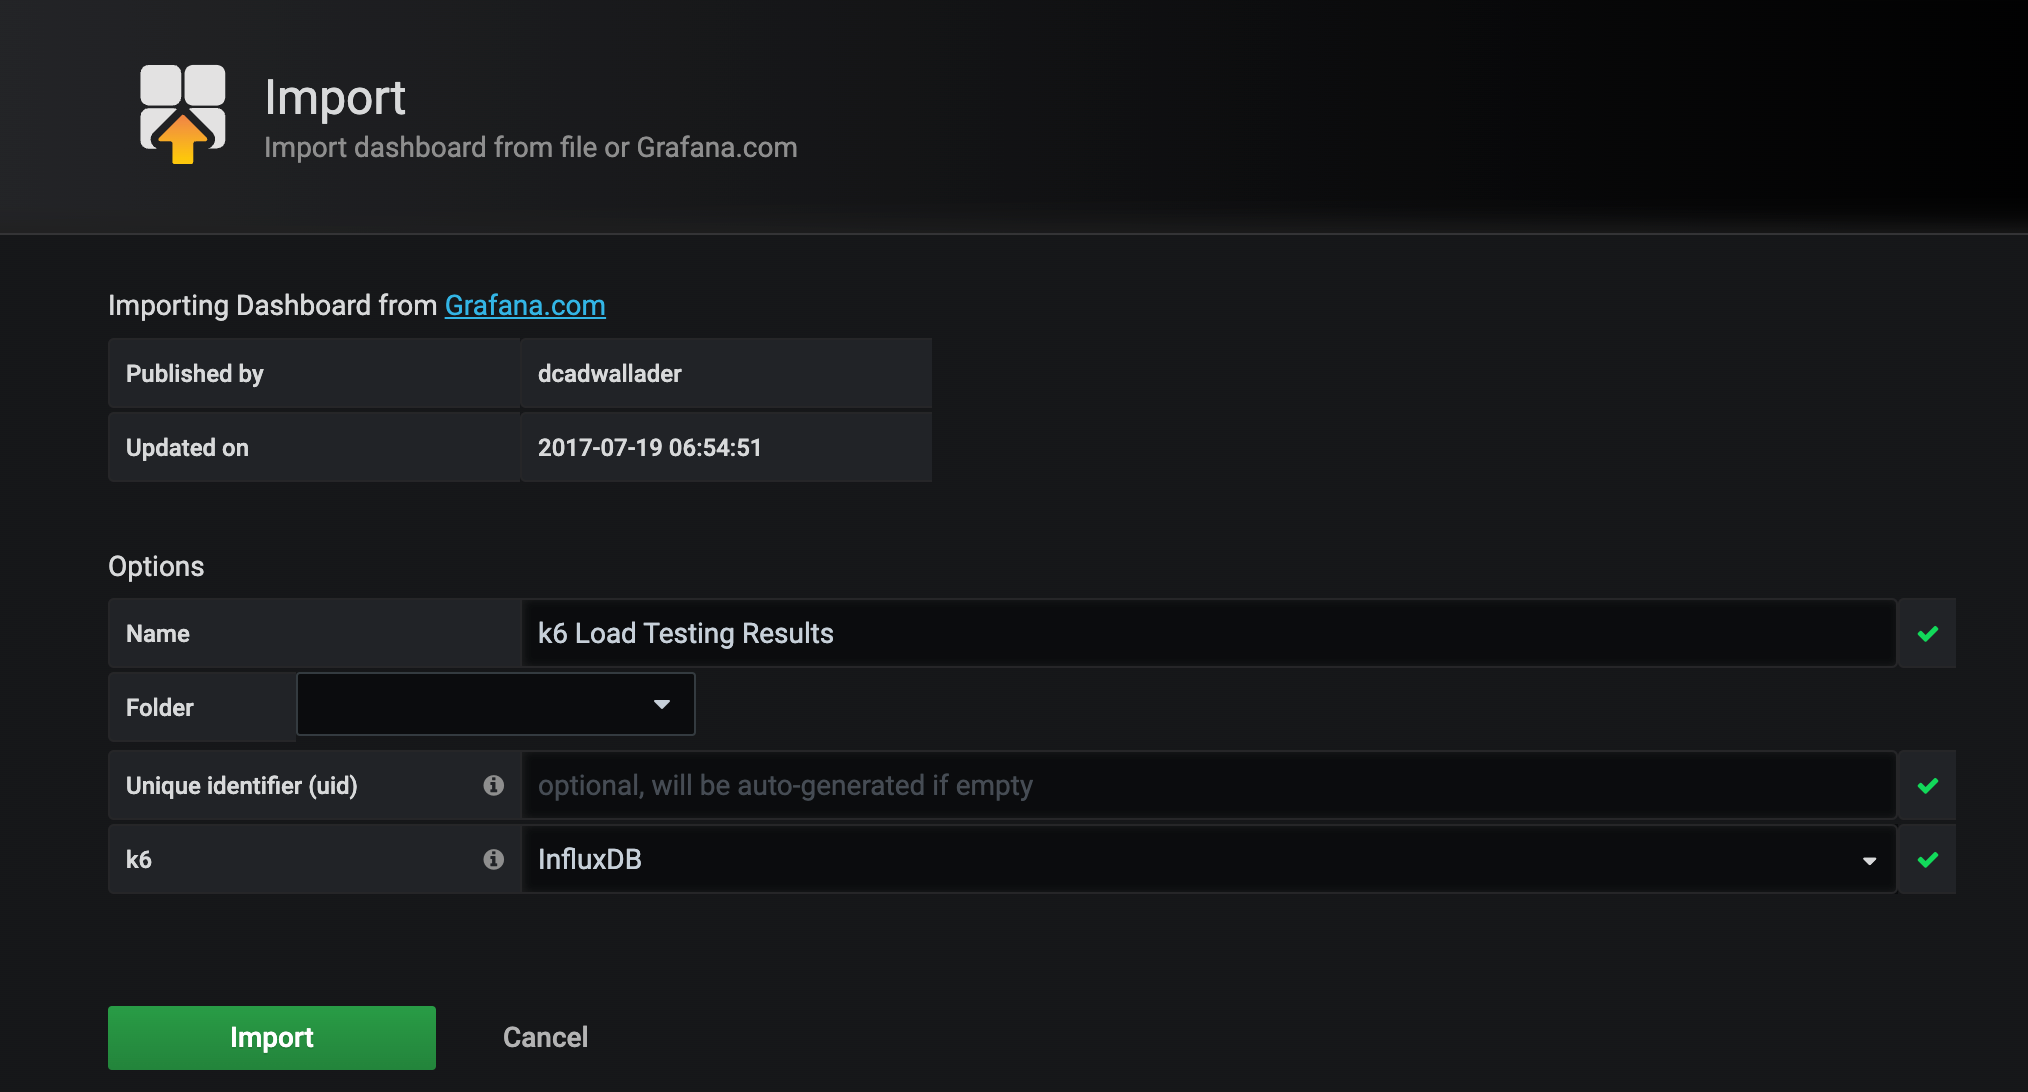Click the green checkmark next to Name field
2028x1092 pixels.
[1928, 633]
